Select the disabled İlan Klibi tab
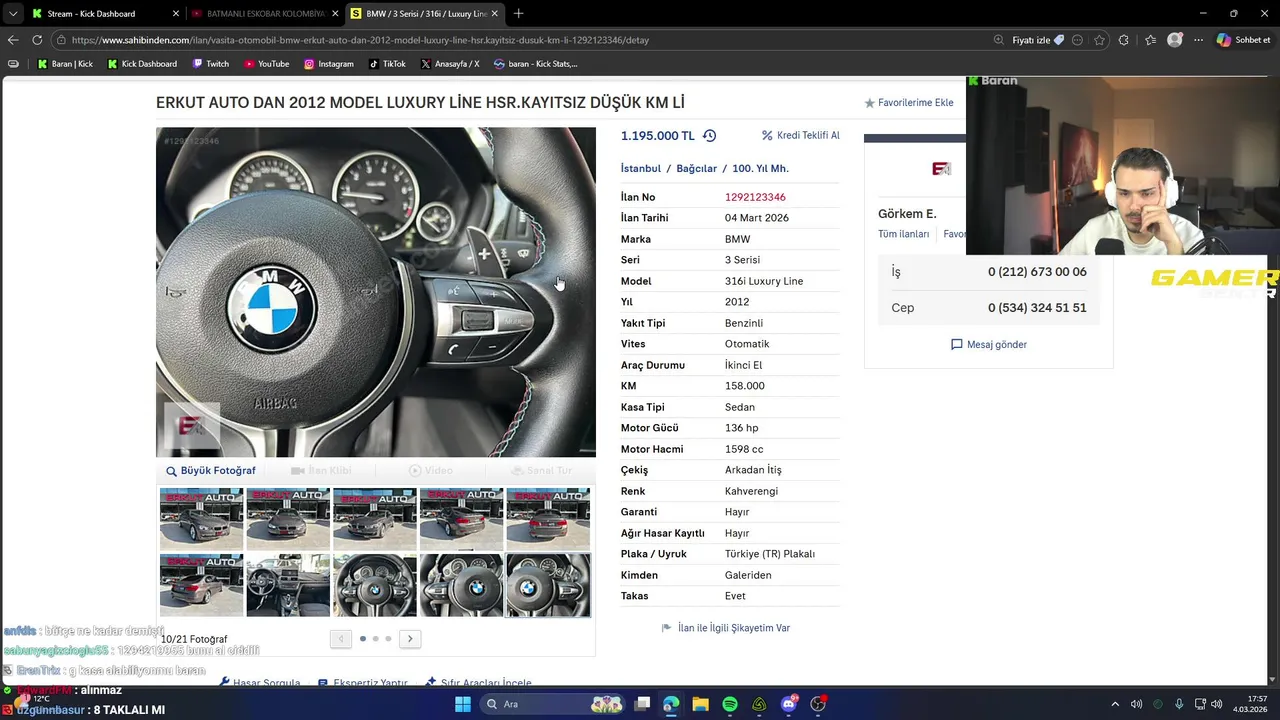The image size is (1280, 720). [x=321, y=471]
